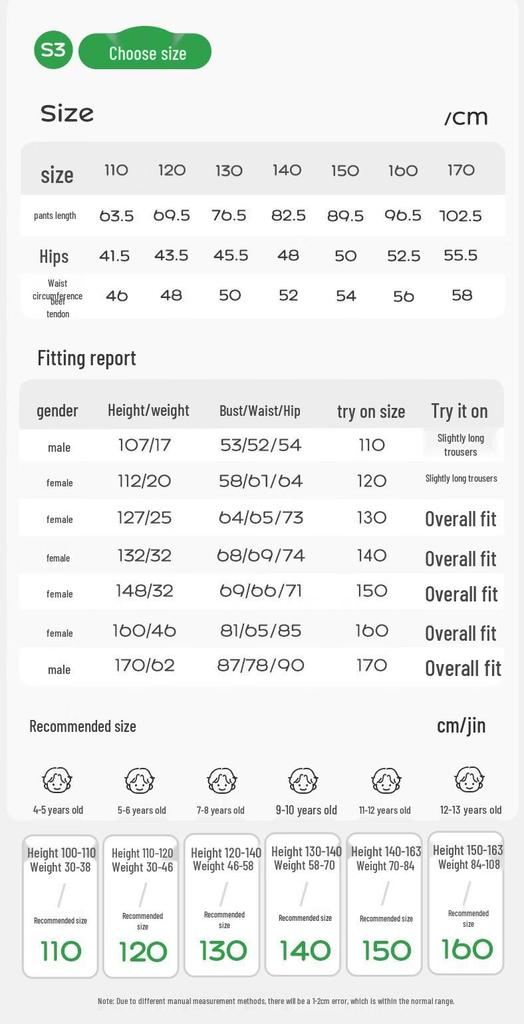Click the green S3 circle badge

click(x=54, y=50)
